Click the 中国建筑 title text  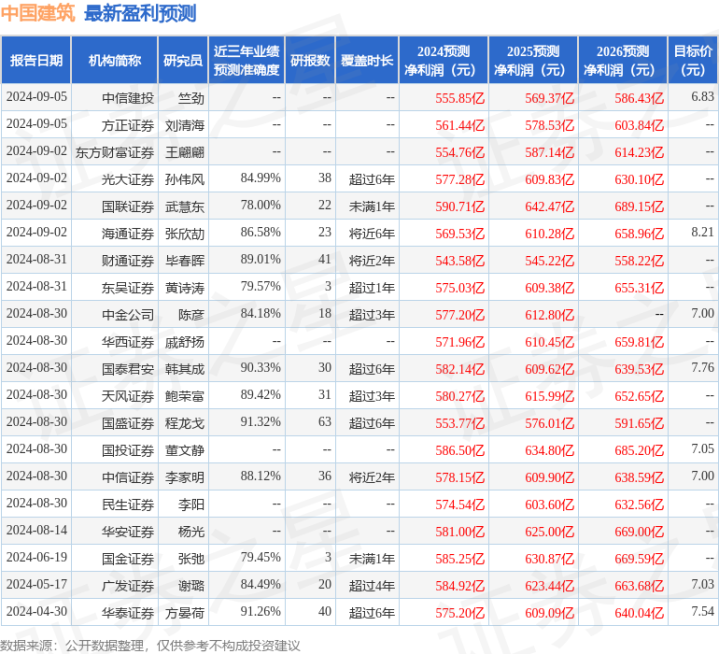(38, 13)
